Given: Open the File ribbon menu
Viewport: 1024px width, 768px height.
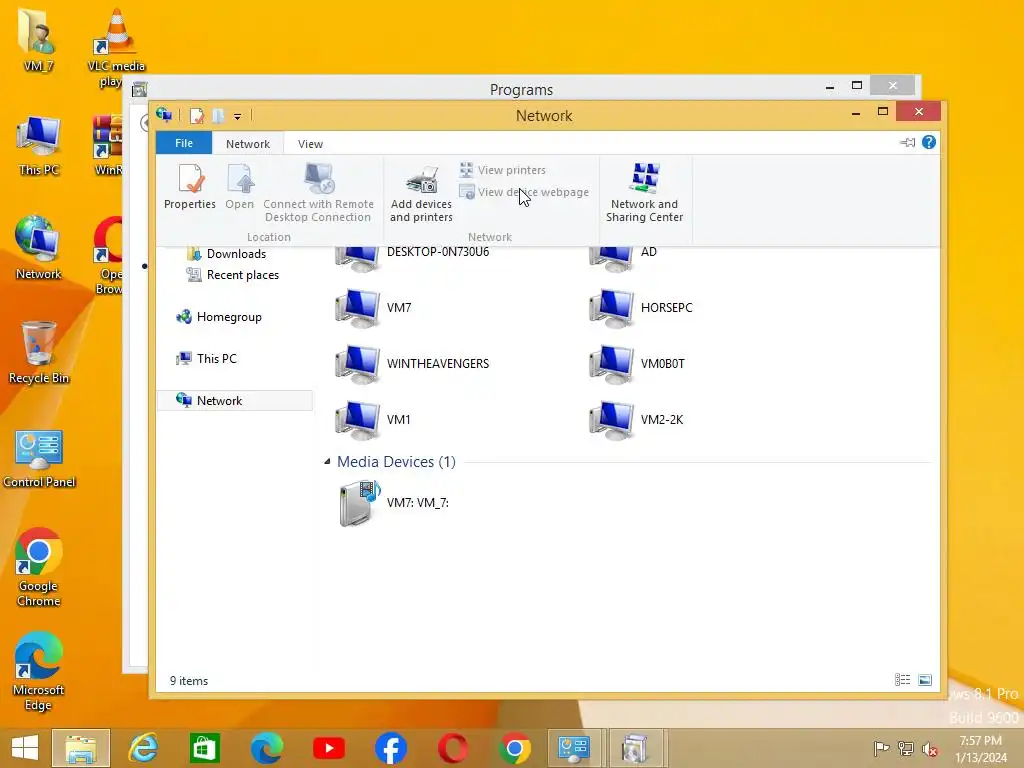Looking at the screenshot, I should click(184, 143).
